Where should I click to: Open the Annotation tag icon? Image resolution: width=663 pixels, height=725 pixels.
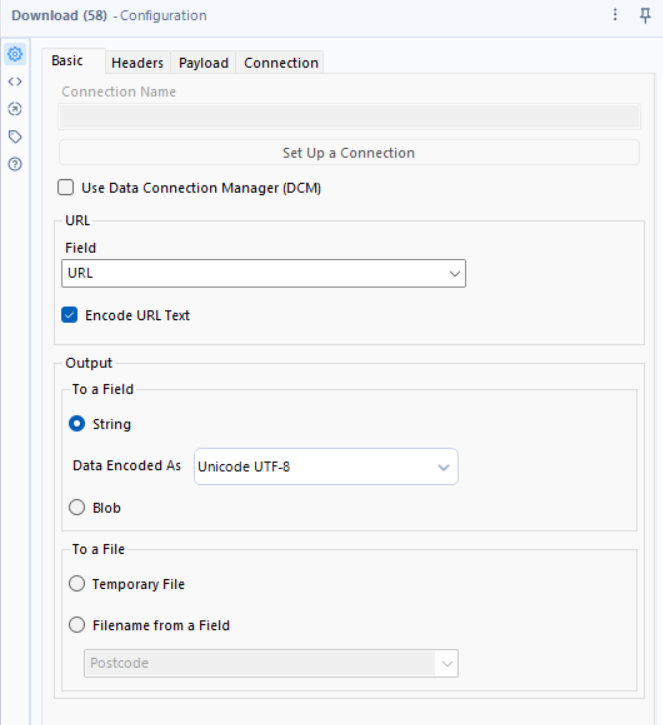[15, 136]
